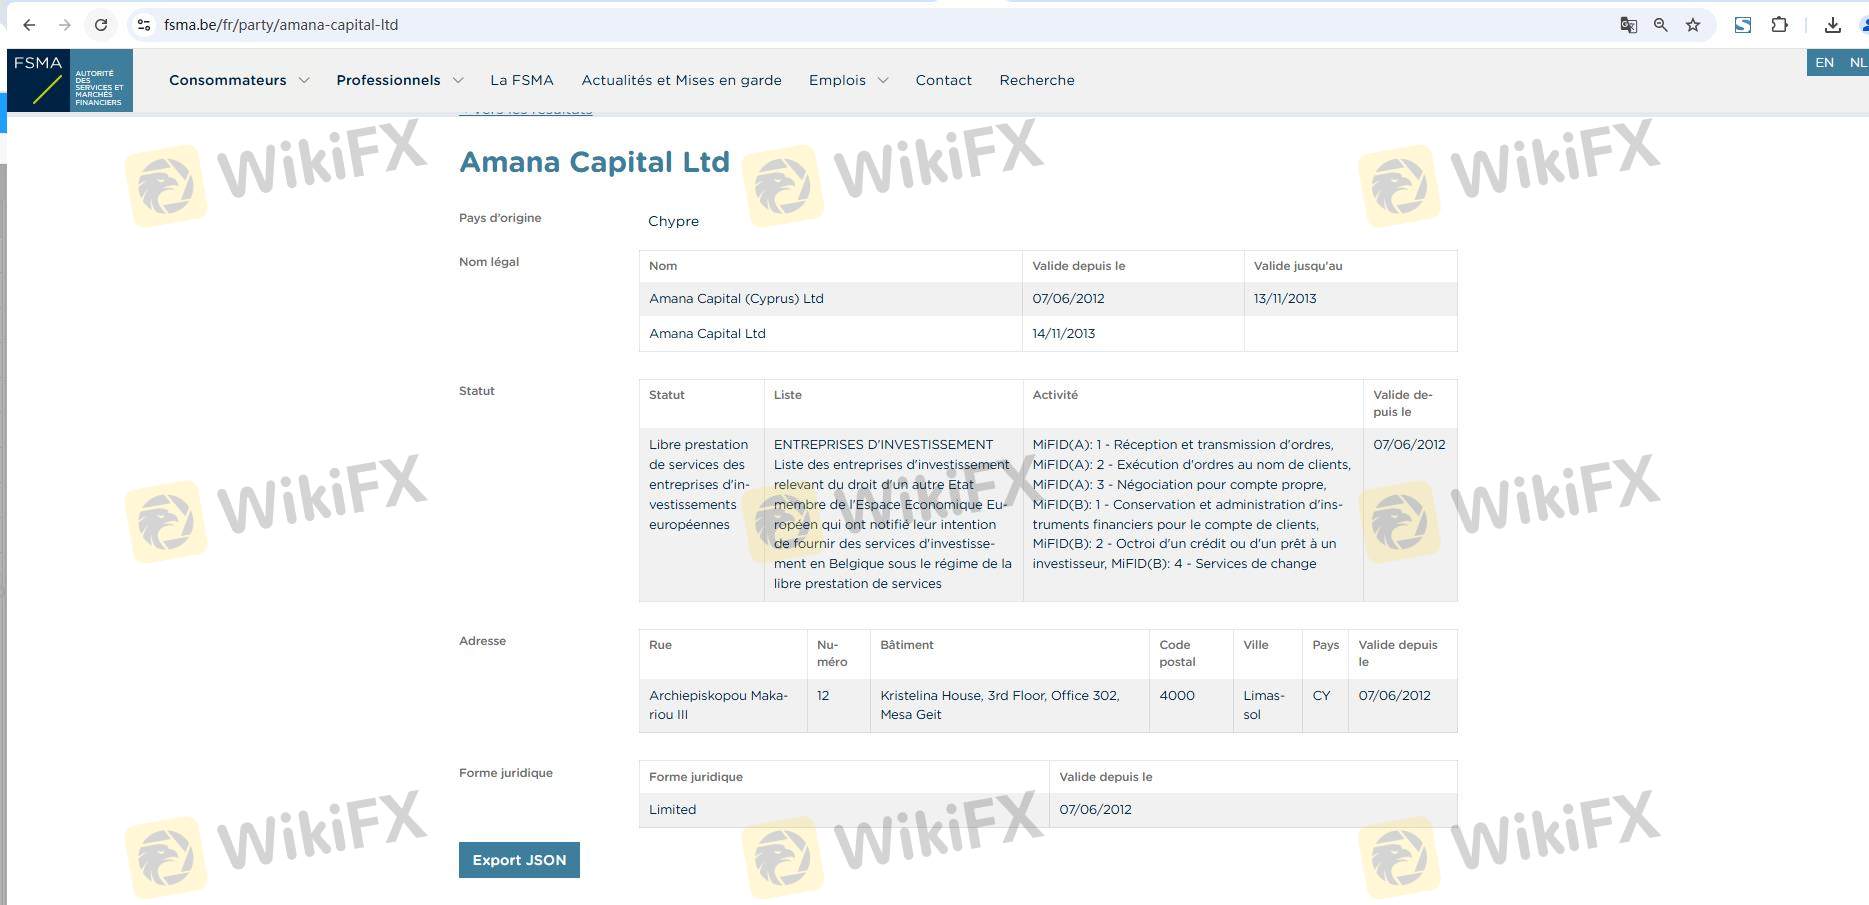Open the zoom magnifier icon
The image size is (1869, 905).
1660,25
